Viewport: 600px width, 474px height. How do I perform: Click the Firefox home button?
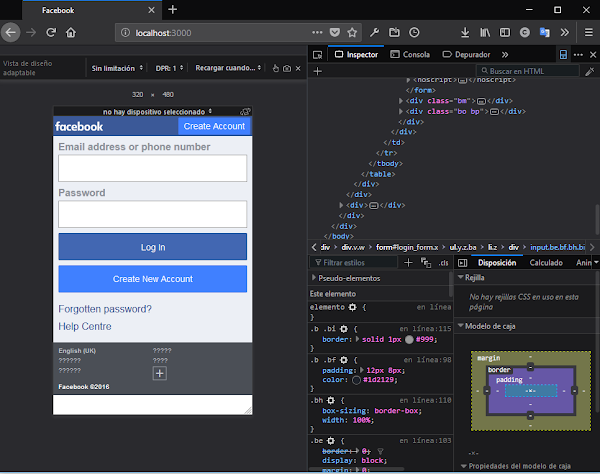point(72,33)
